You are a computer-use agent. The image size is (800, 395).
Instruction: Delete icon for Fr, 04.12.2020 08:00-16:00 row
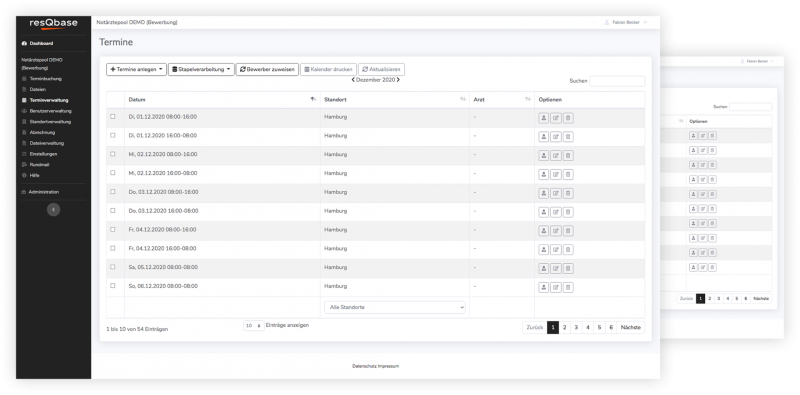(568, 231)
